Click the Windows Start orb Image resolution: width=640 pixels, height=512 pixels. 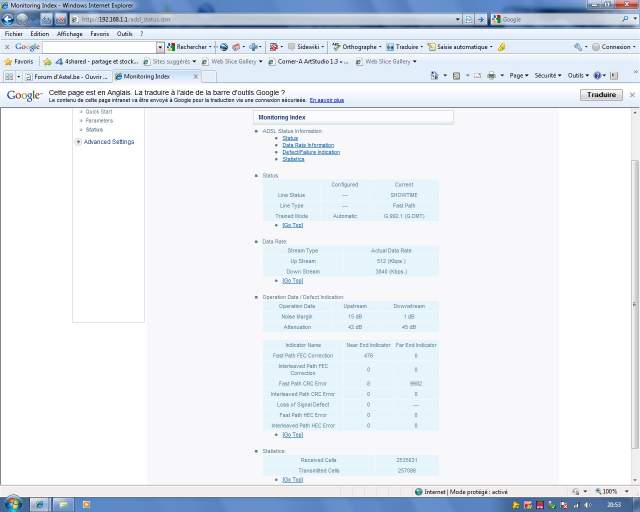pos(13,502)
